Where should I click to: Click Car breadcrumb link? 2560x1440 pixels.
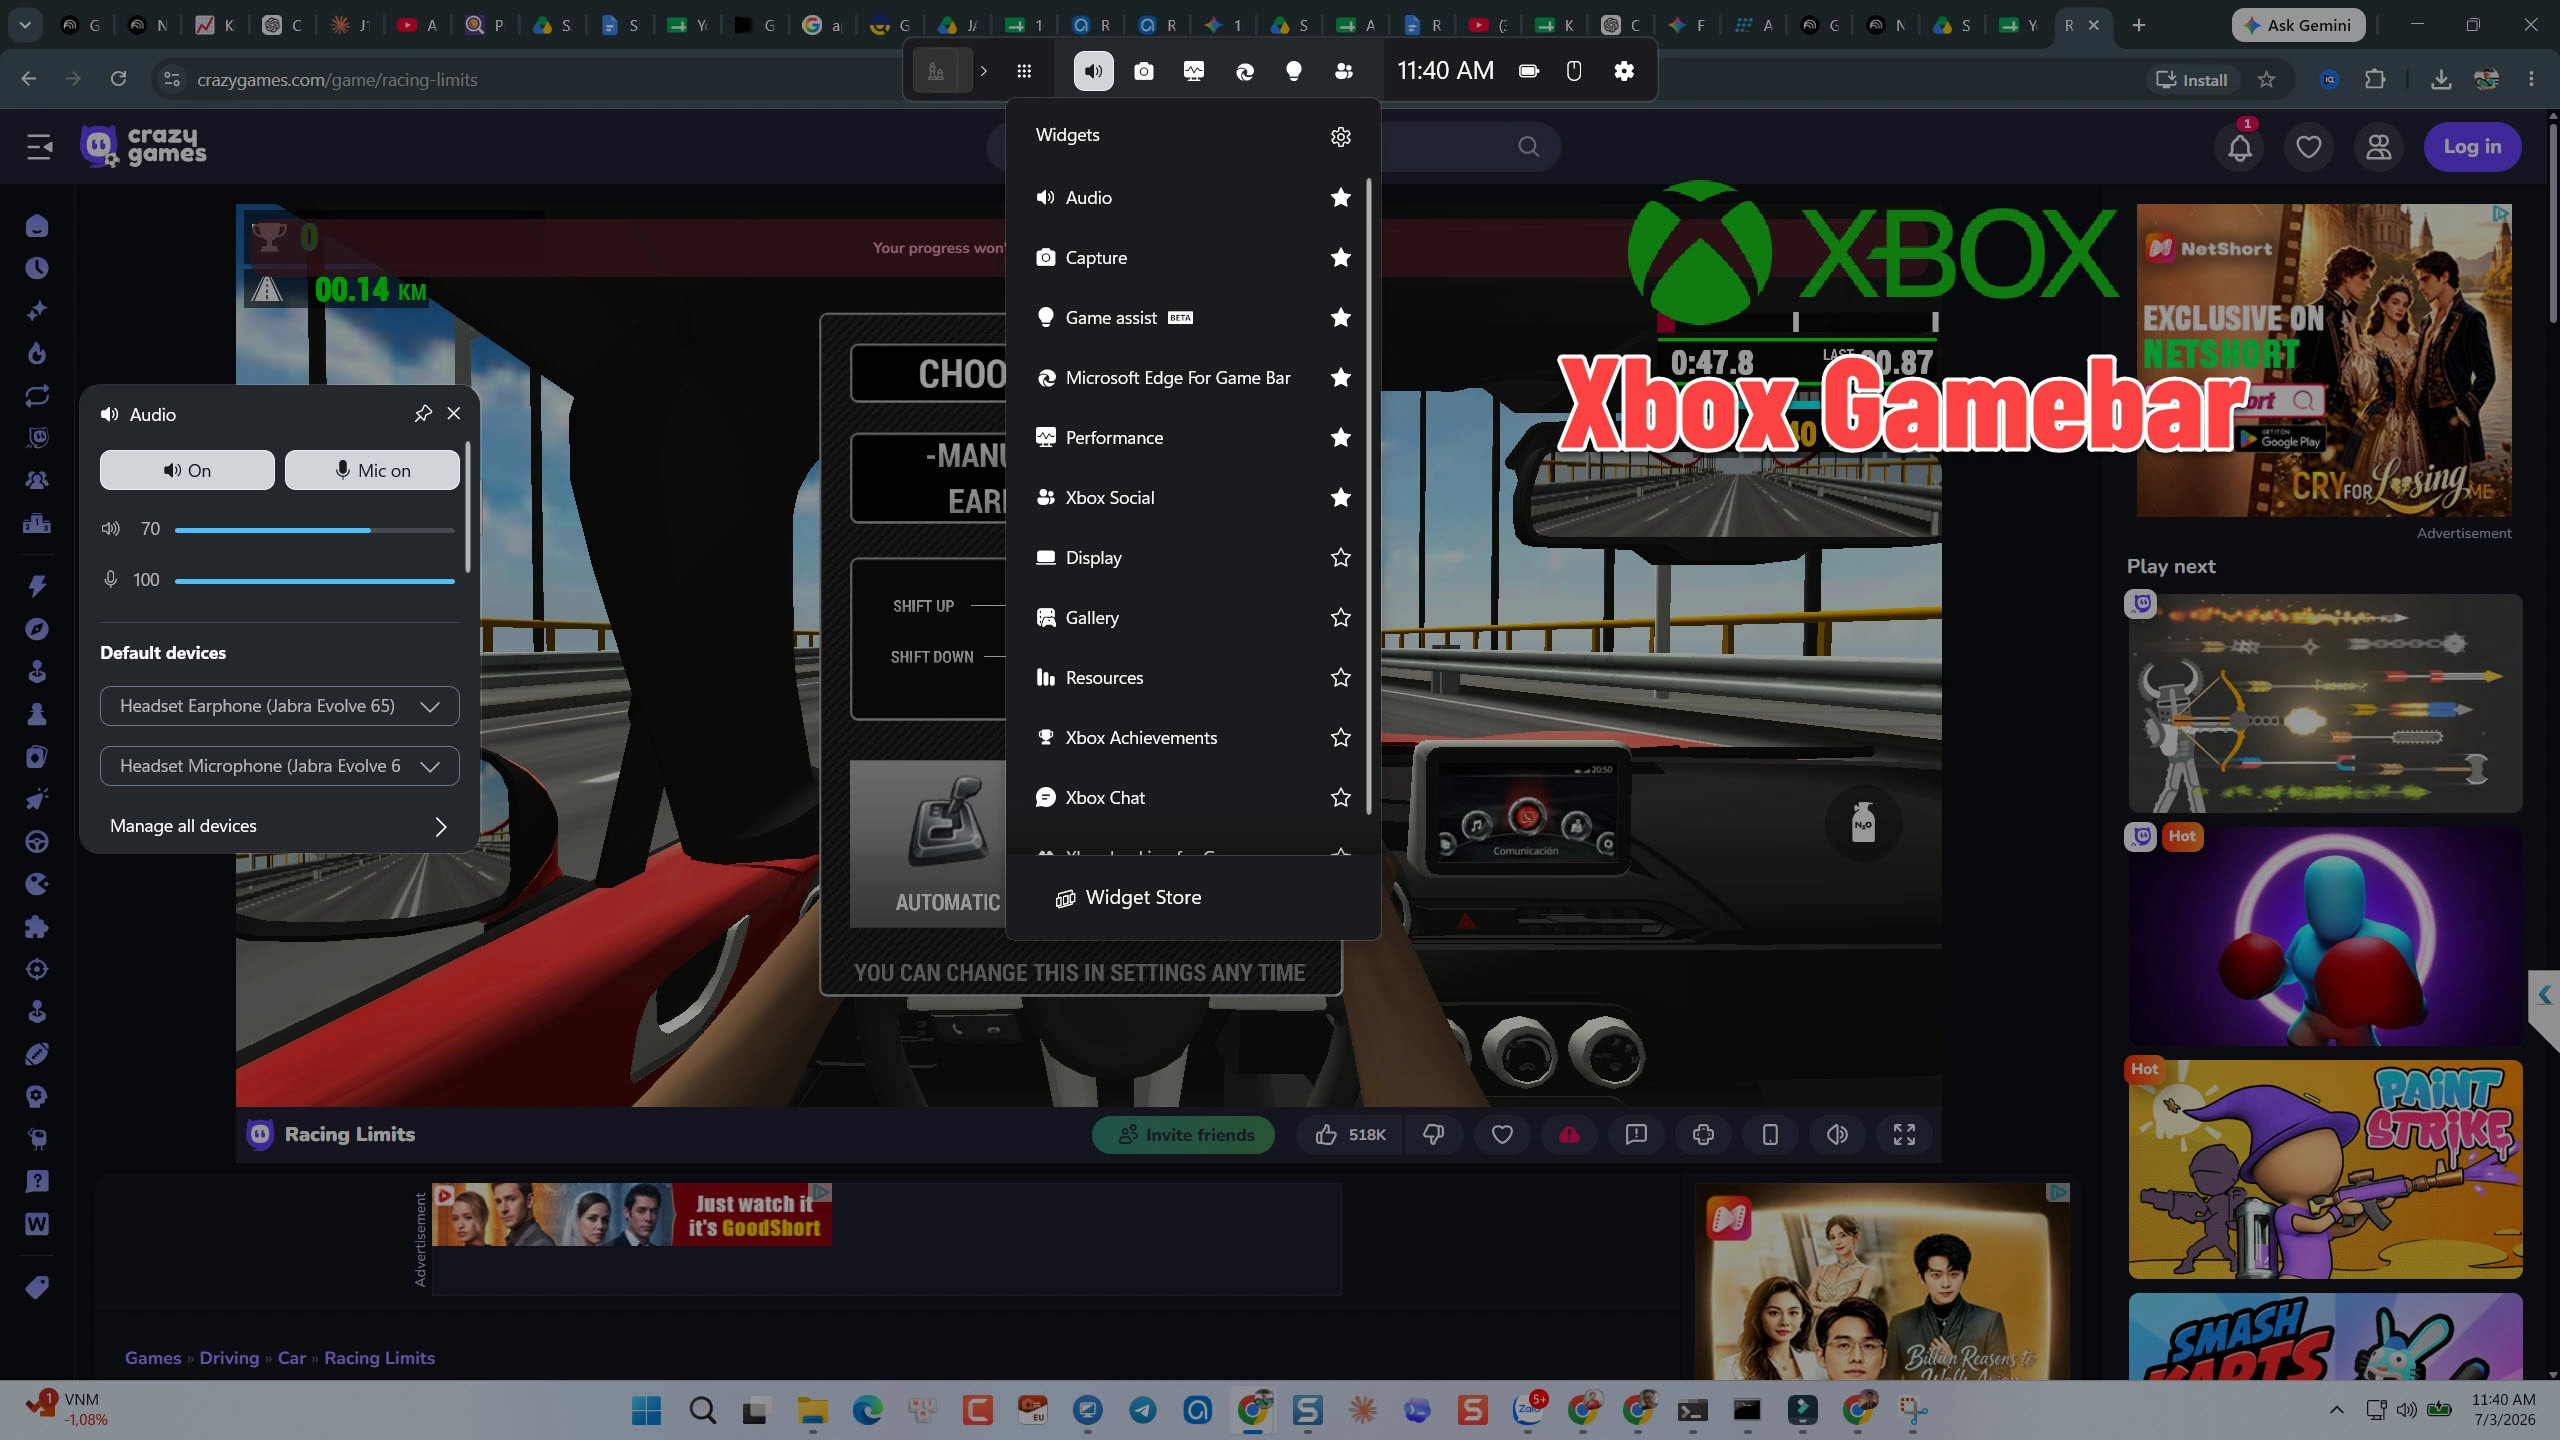tap(292, 1358)
